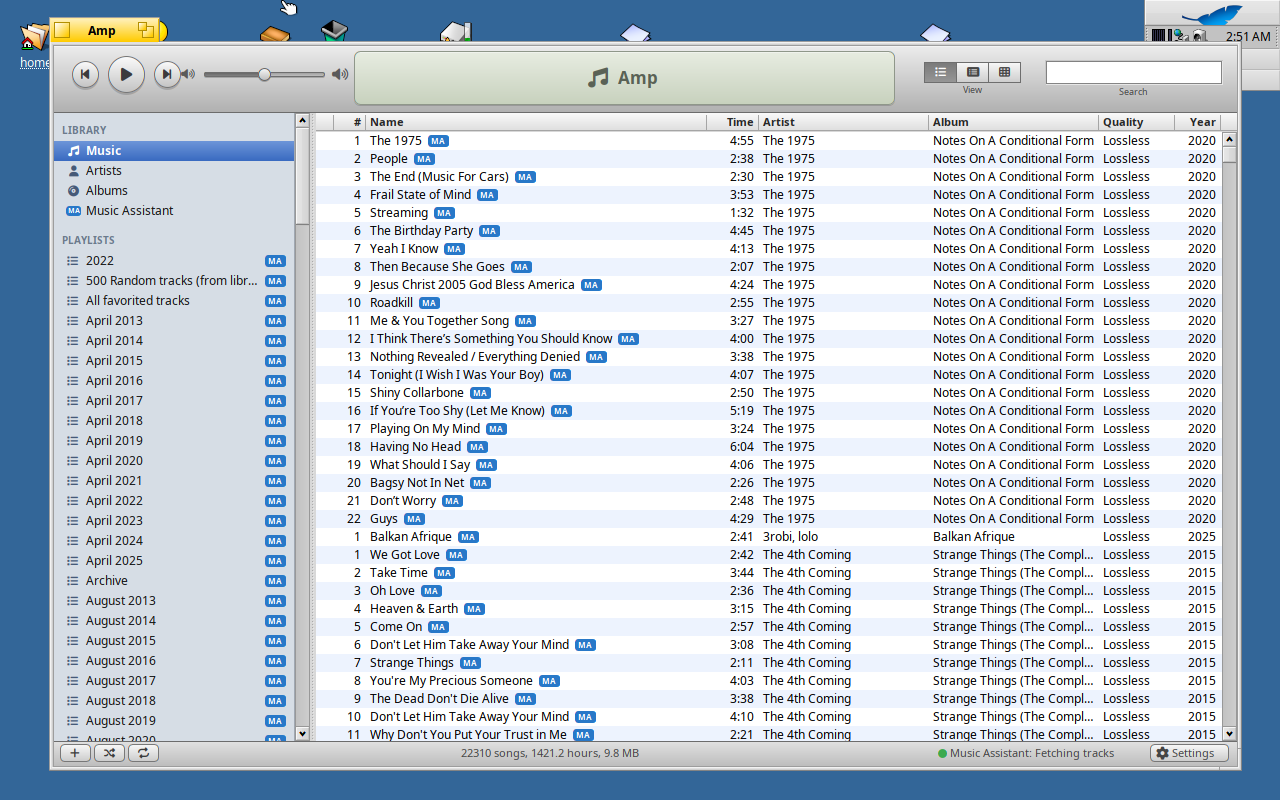Image resolution: width=1280 pixels, height=800 pixels.
Task: Open the Deskbar leaf menu
Action: (x=1211, y=14)
